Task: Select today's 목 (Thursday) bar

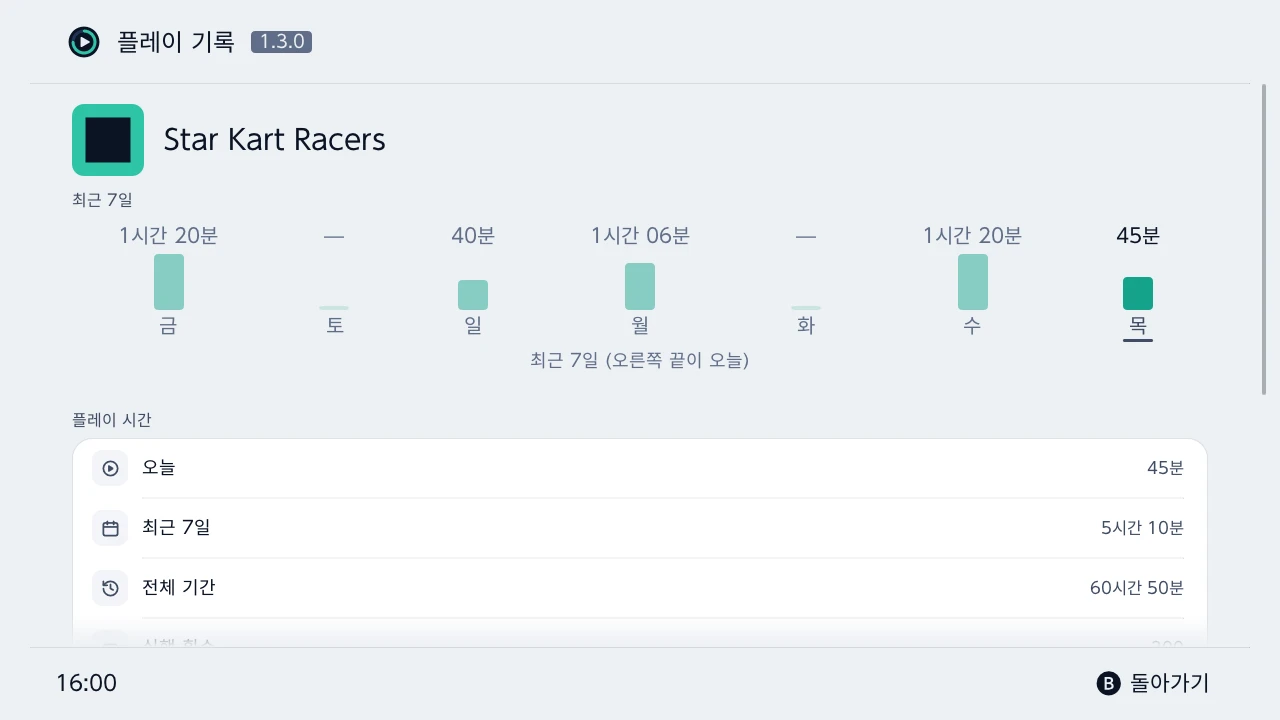Action: [1138, 294]
